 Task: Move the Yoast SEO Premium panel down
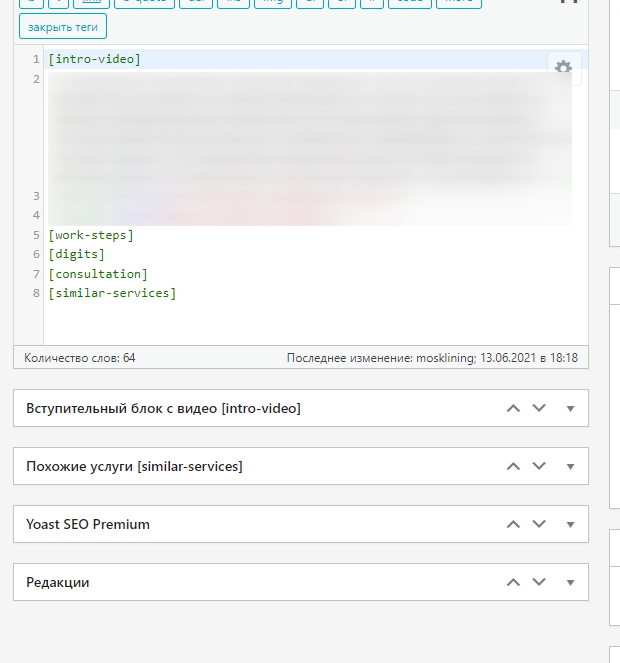pos(539,524)
